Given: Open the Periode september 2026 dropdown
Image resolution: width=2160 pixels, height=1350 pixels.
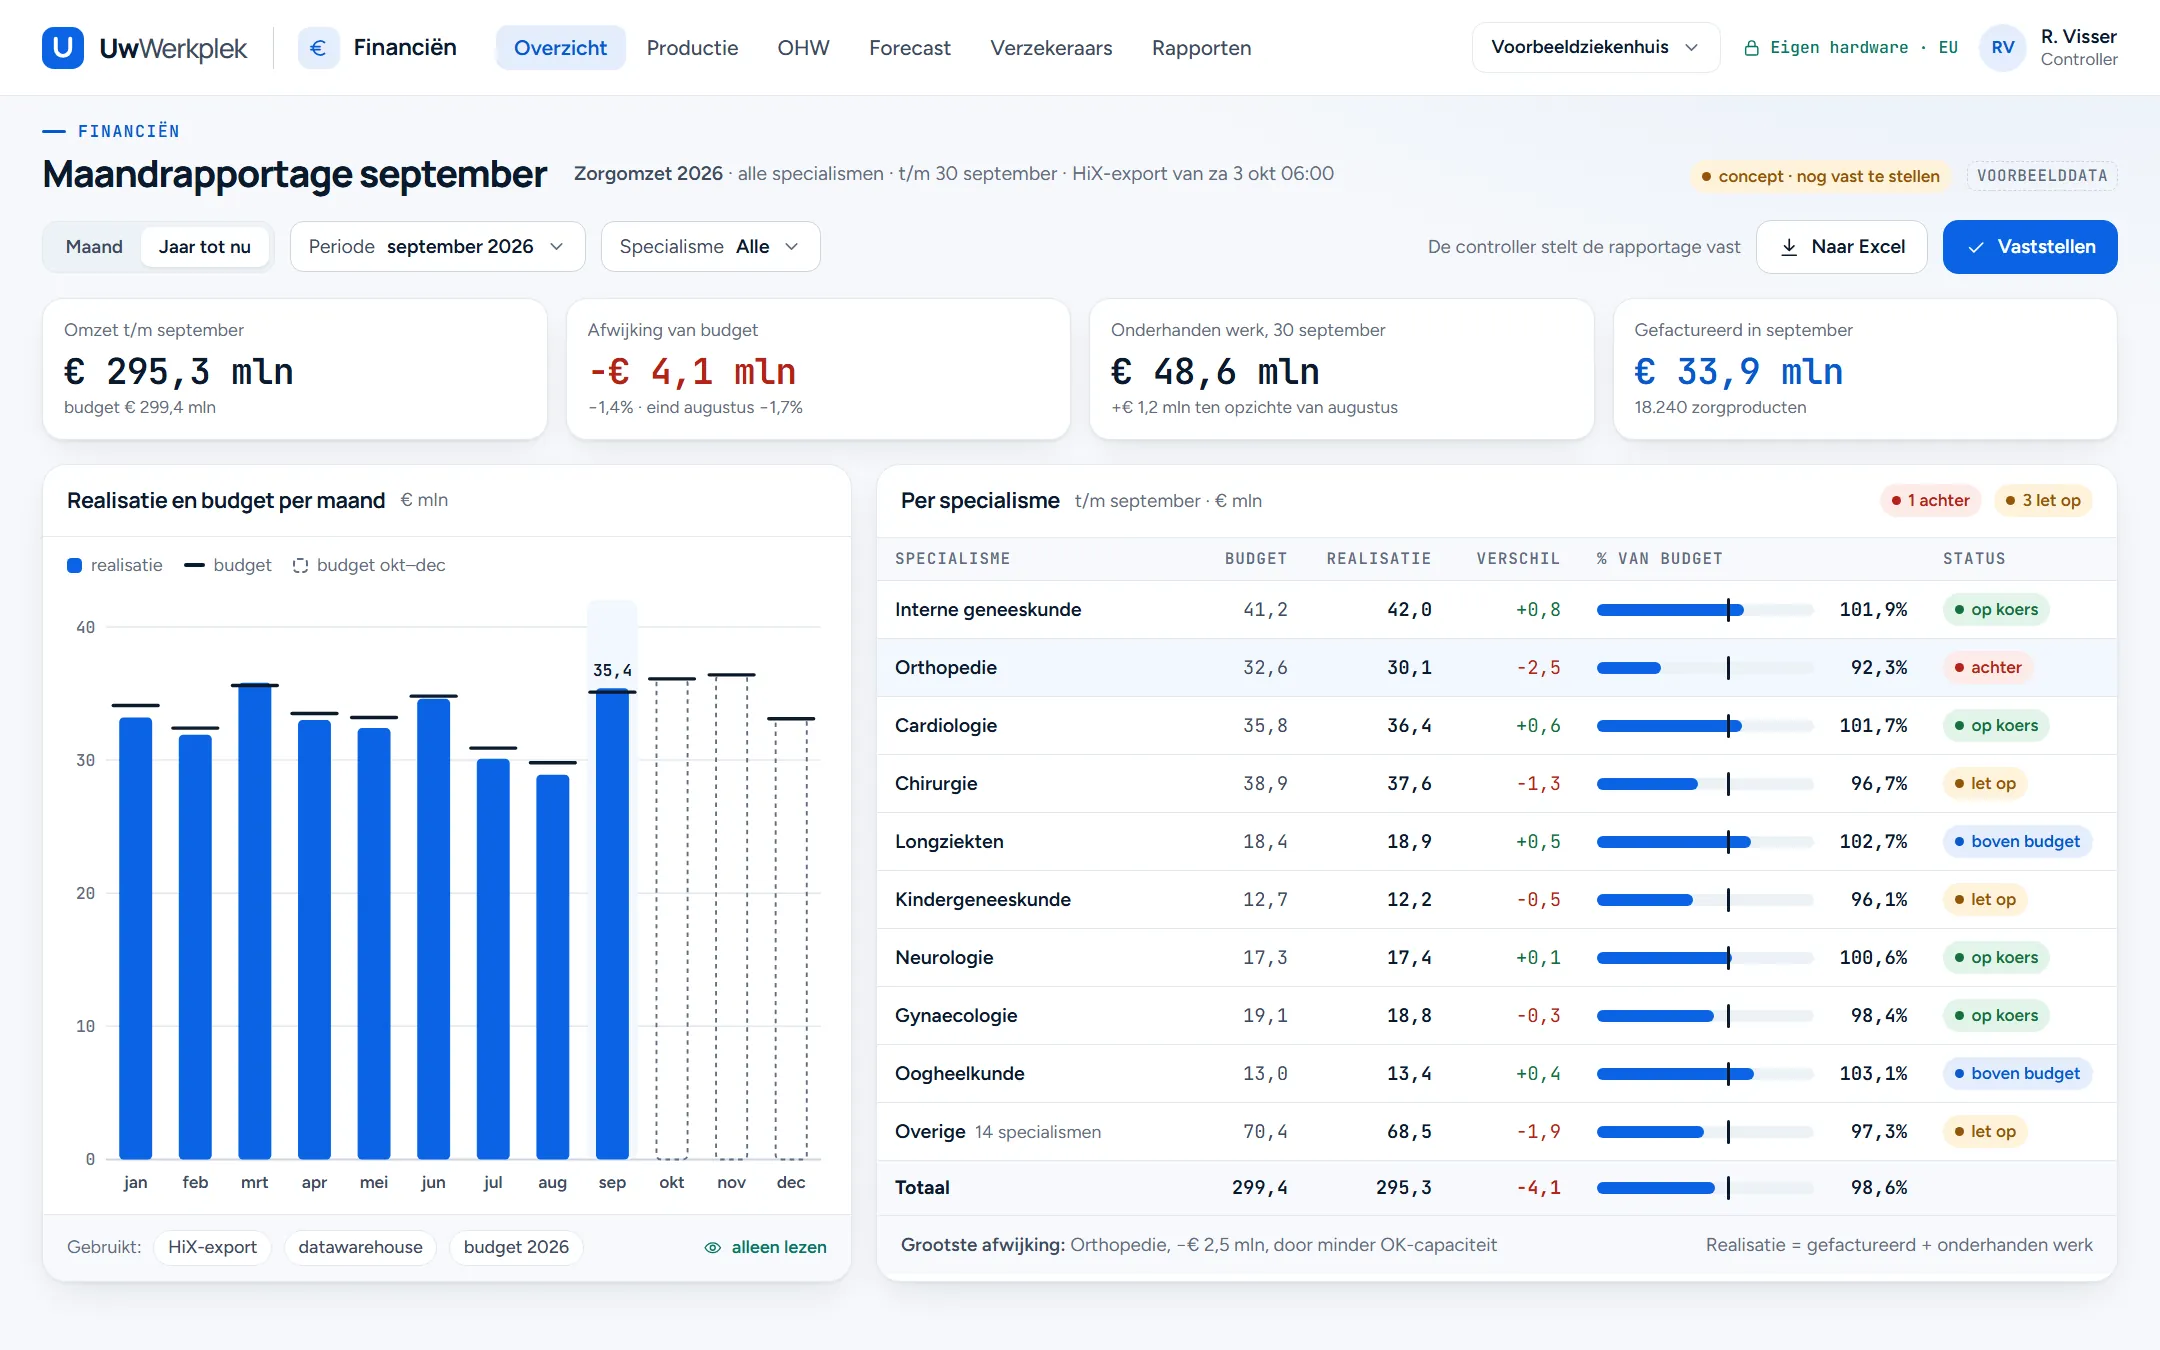Looking at the screenshot, I should pos(437,247).
